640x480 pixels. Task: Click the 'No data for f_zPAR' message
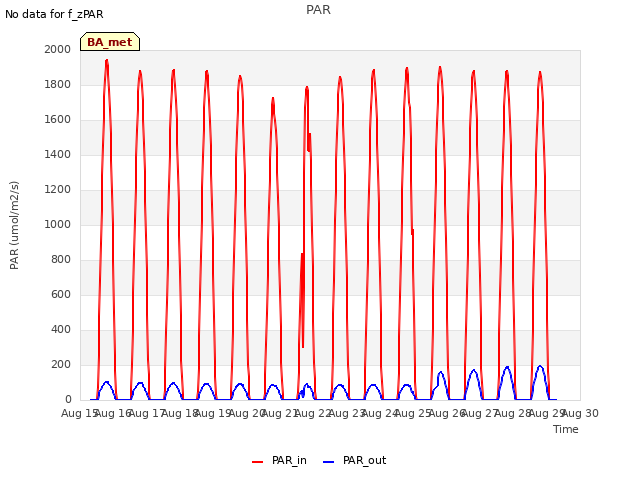pos(54,14)
